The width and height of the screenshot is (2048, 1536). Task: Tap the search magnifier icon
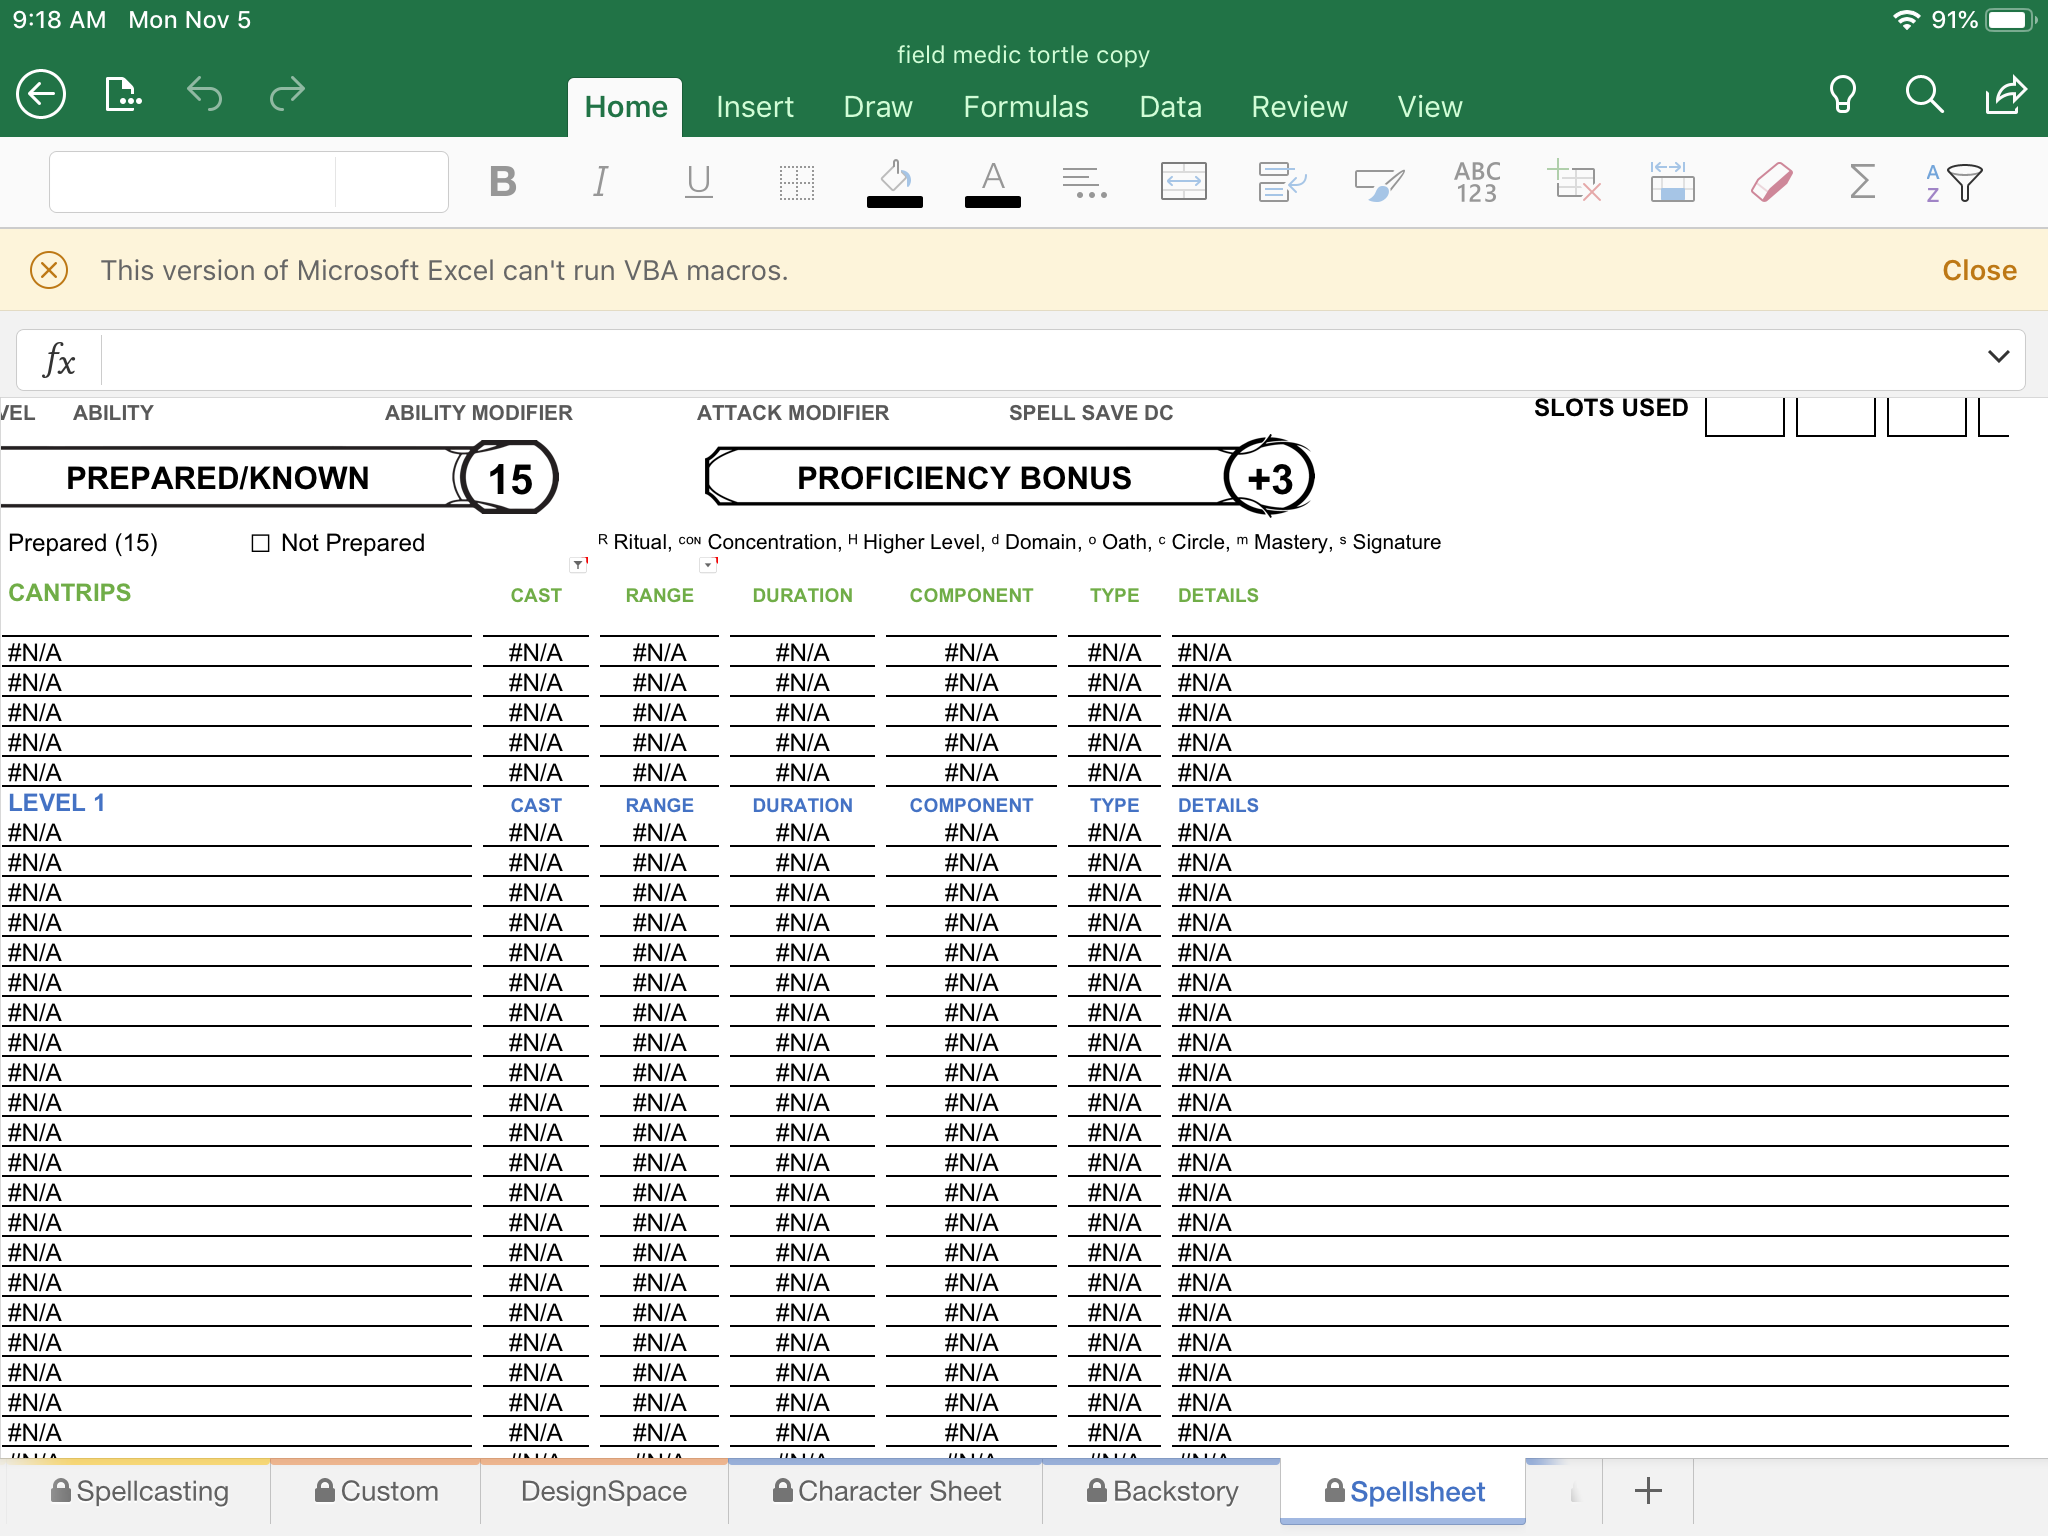tap(1923, 95)
